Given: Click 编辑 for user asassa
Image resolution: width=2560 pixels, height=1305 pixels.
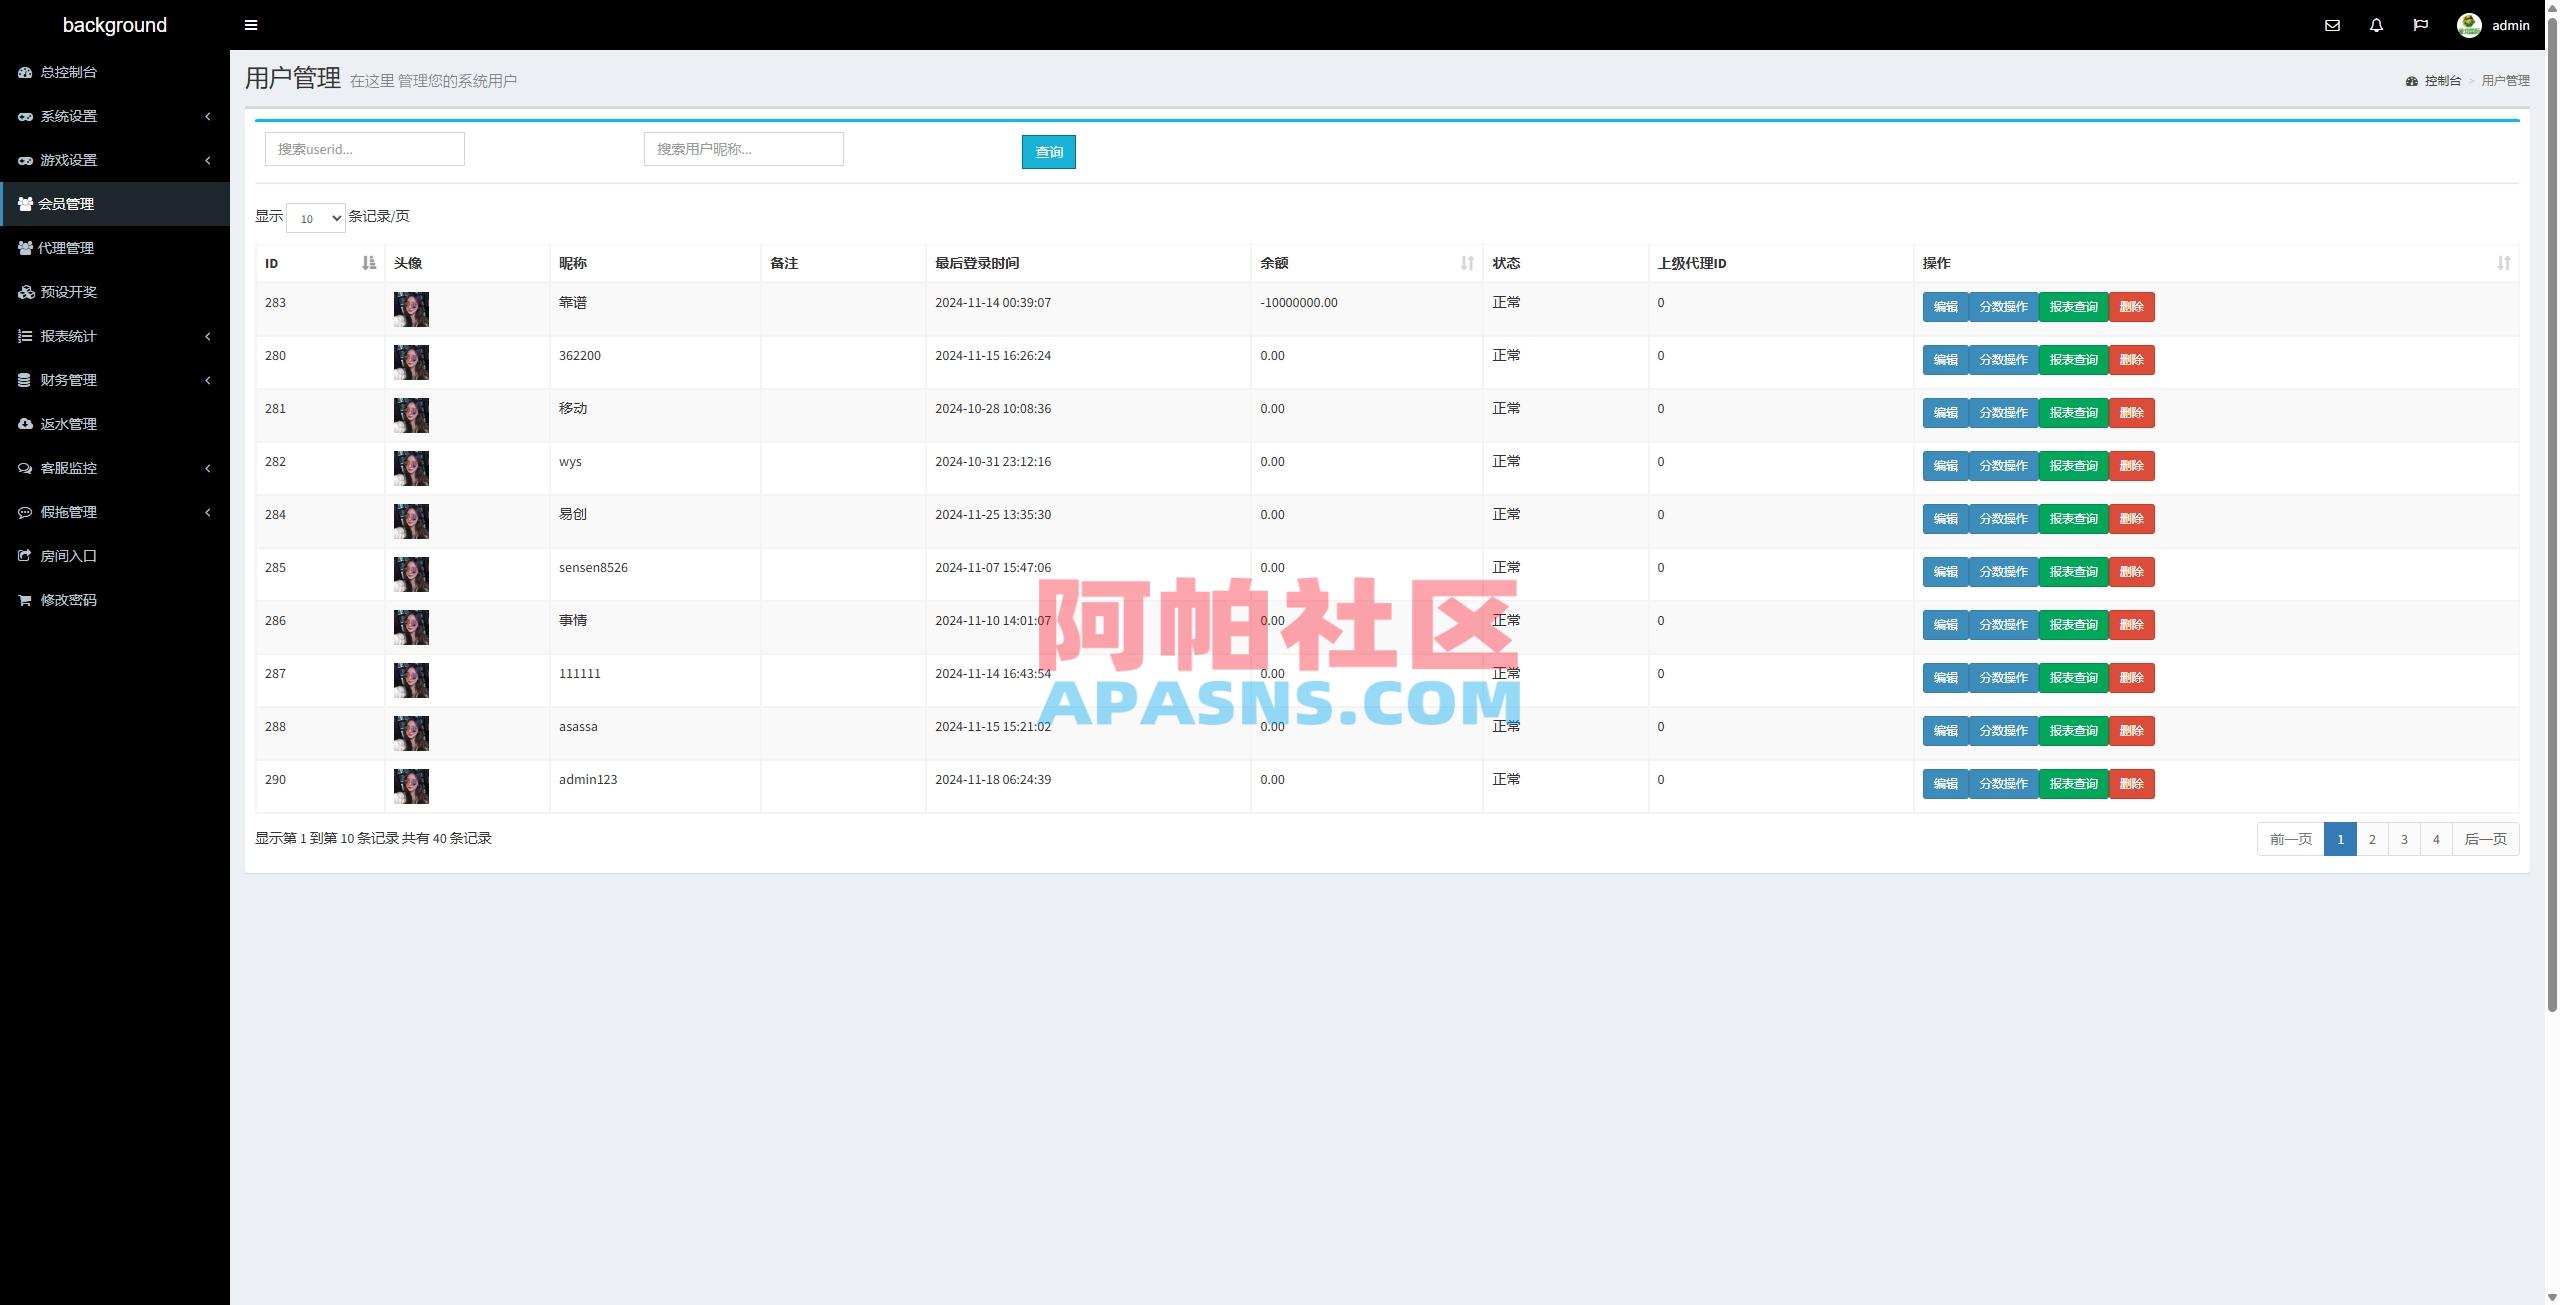Looking at the screenshot, I should point(1944,730).
